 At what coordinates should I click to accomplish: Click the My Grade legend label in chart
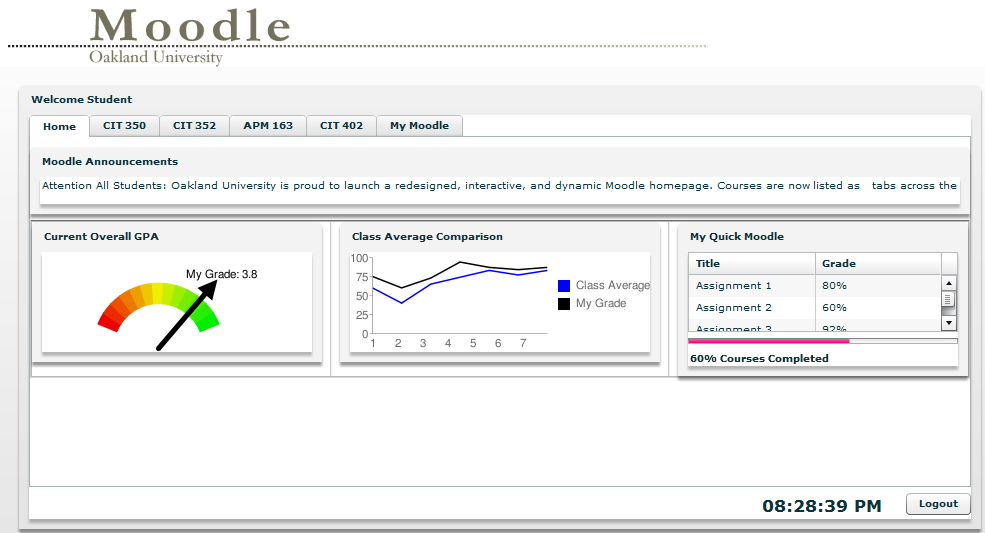pos(601,303)
